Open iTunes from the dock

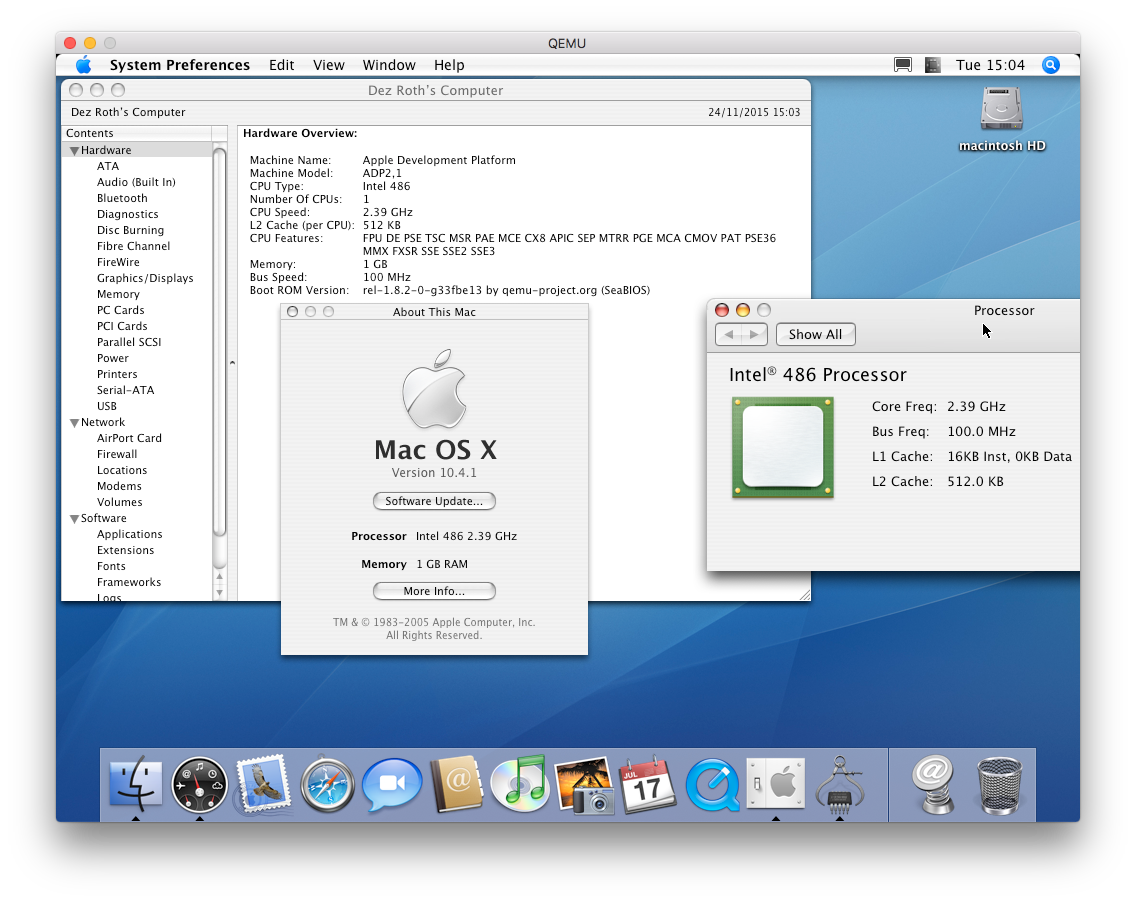pyautogui.click(x=520, y=783)
